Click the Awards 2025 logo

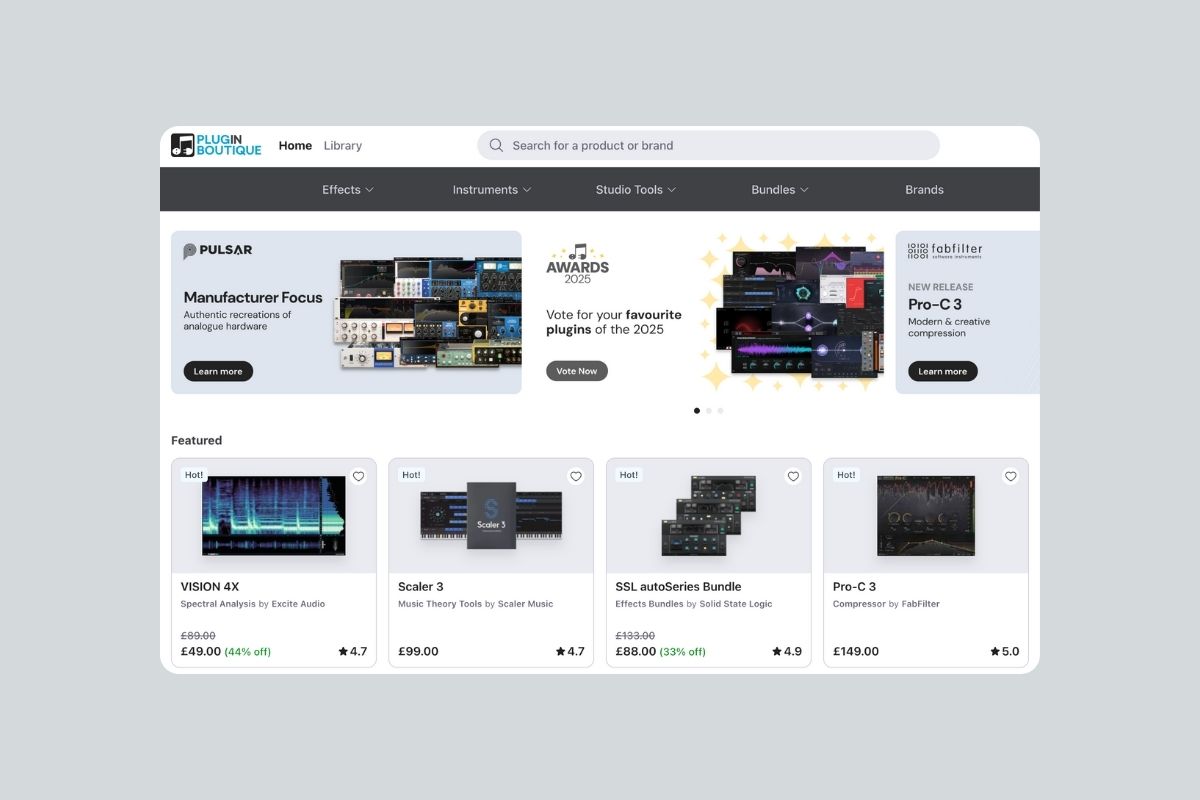click(x=577, y=263)
